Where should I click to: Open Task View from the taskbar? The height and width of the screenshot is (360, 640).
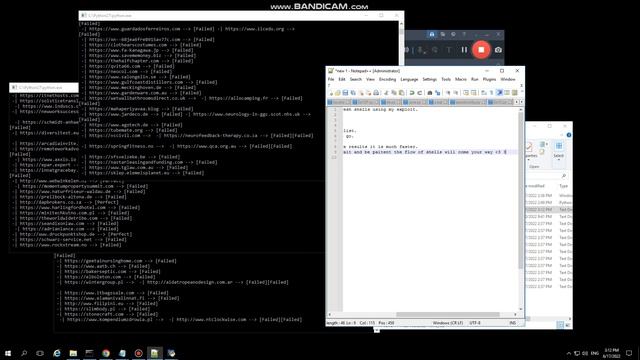(x=40, y=353)
